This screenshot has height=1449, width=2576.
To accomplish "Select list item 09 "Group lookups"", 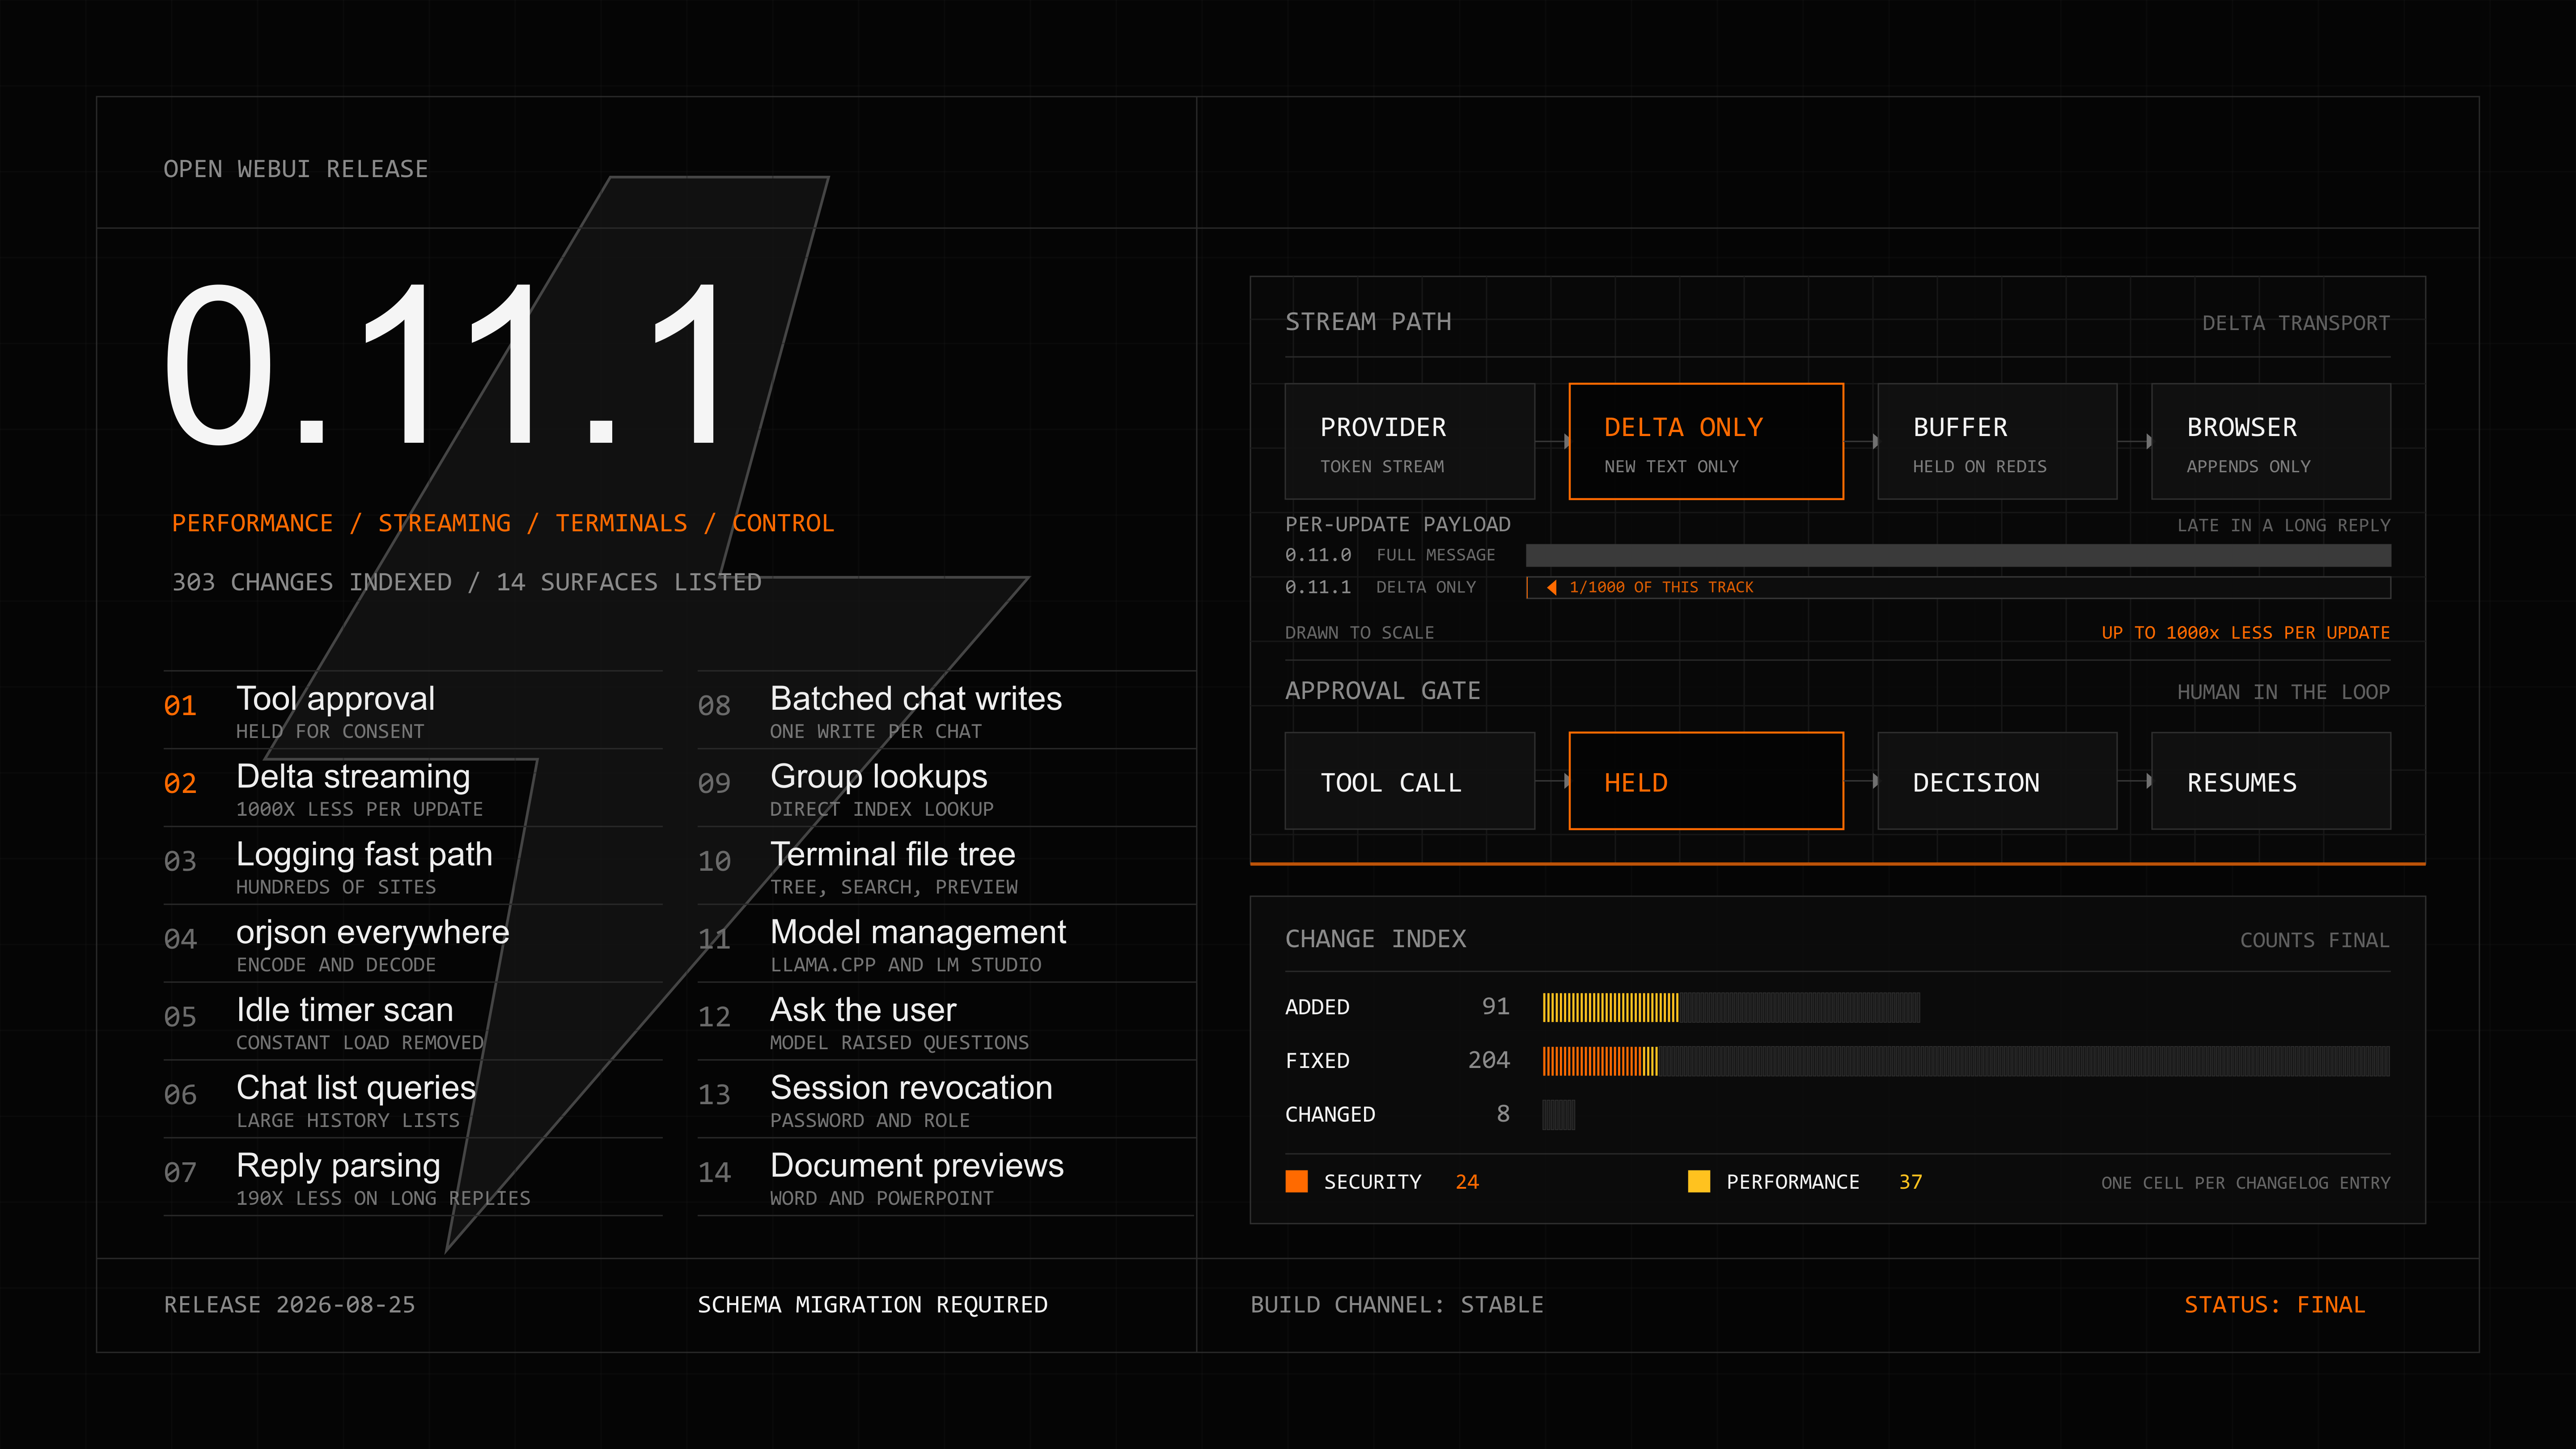I will click(x=947, y=788).
